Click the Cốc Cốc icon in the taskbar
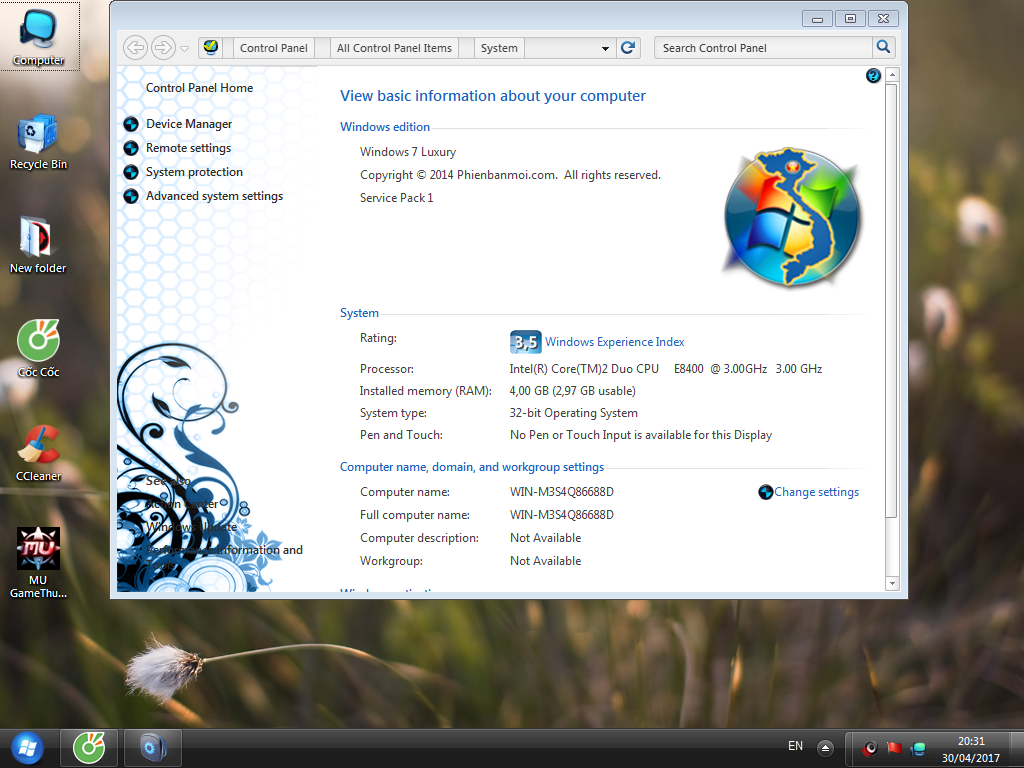Image resolution: width=1024 pixels, height=768 pixels. [x=89, y=746]
